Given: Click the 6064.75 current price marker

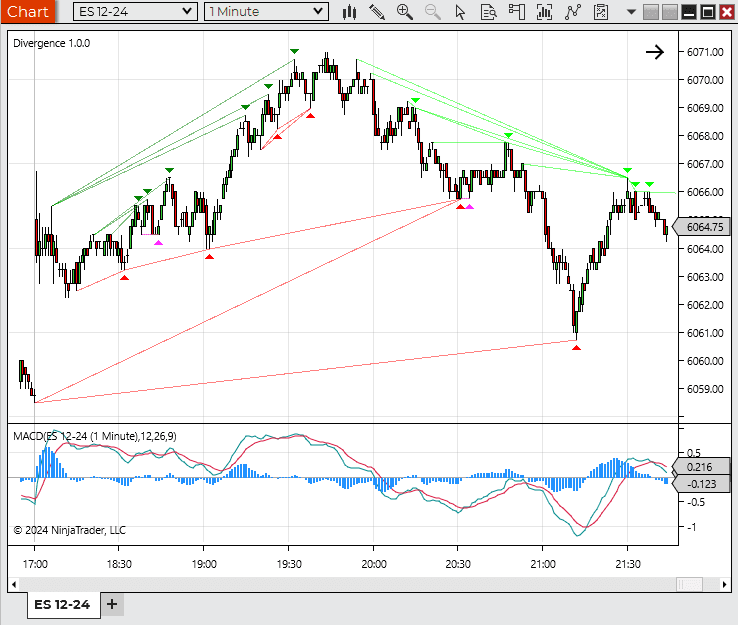Looking at the screenshot, I should 705,227.
